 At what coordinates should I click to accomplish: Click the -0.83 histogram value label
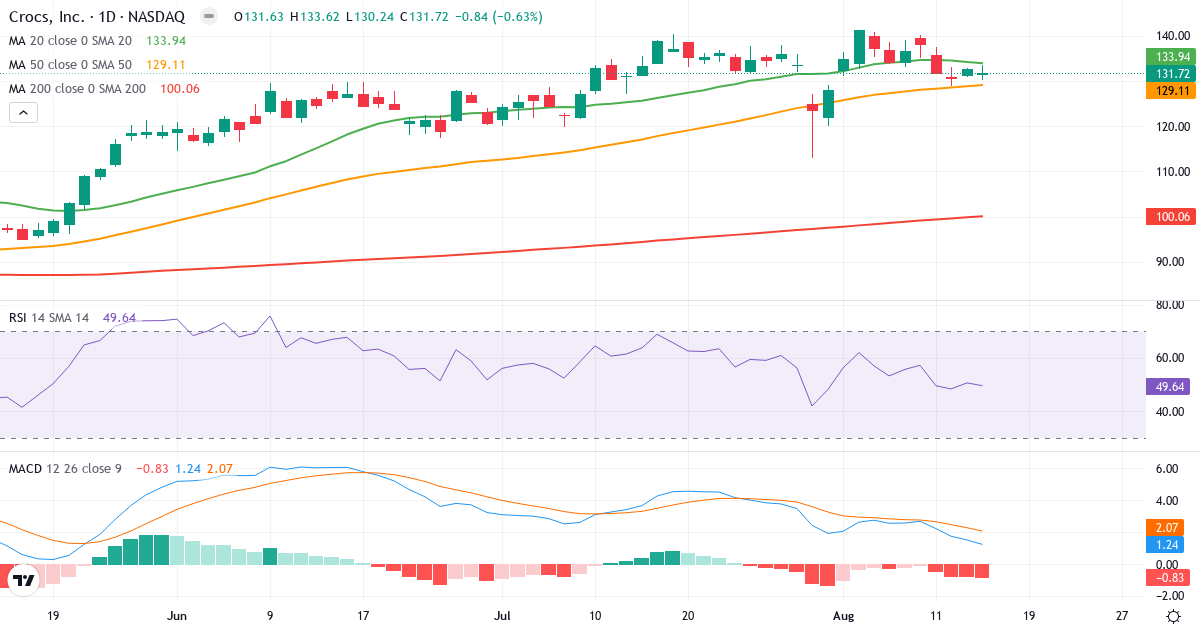tap(1170, 577)
